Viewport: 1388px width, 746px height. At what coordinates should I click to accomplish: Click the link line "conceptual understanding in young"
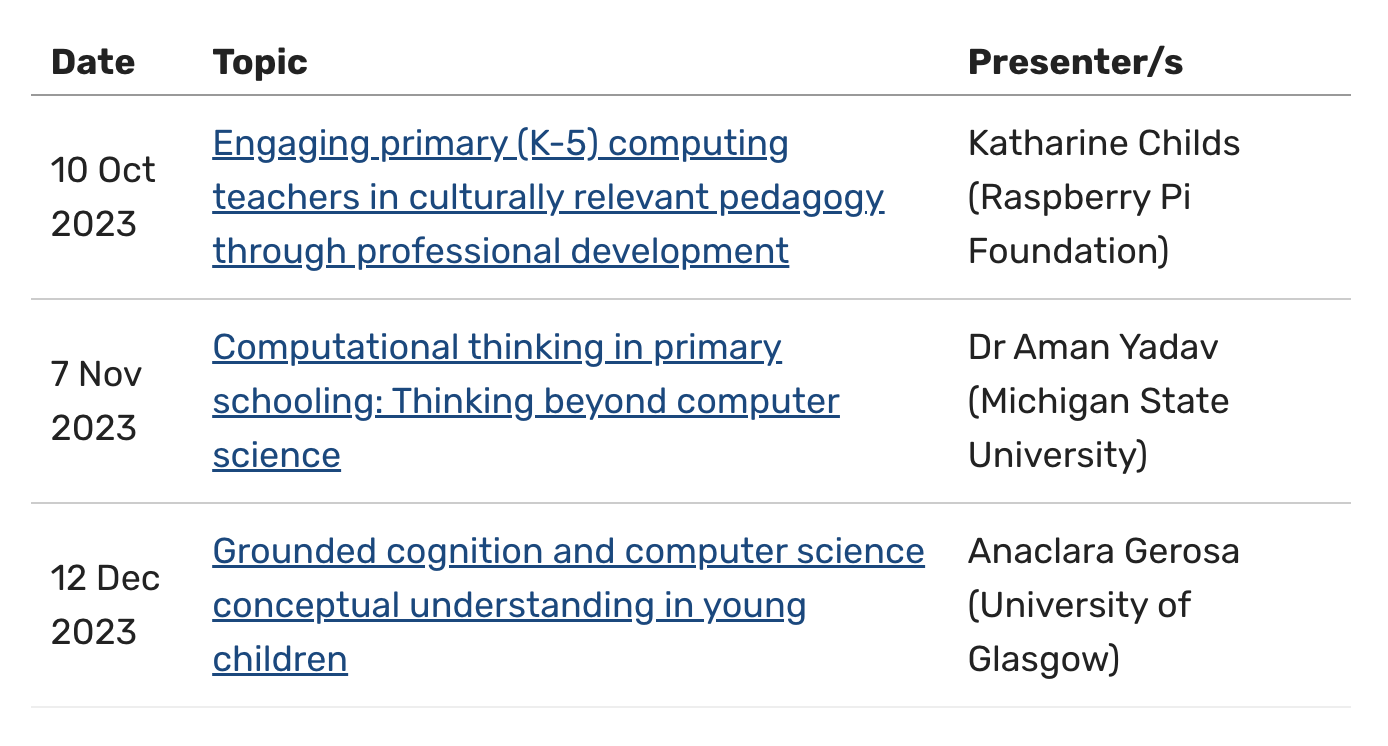(x=509, y=606)
